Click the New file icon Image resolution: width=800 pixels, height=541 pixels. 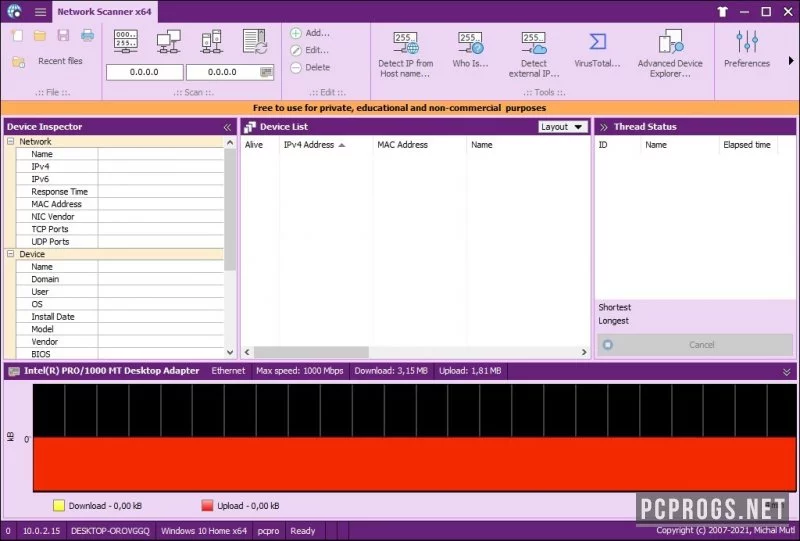[18, 35]
